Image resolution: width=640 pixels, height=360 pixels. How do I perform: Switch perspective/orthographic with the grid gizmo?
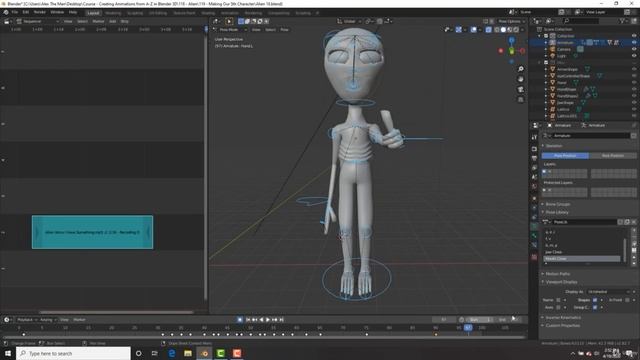pyautogui.click(x=520, y=100)
